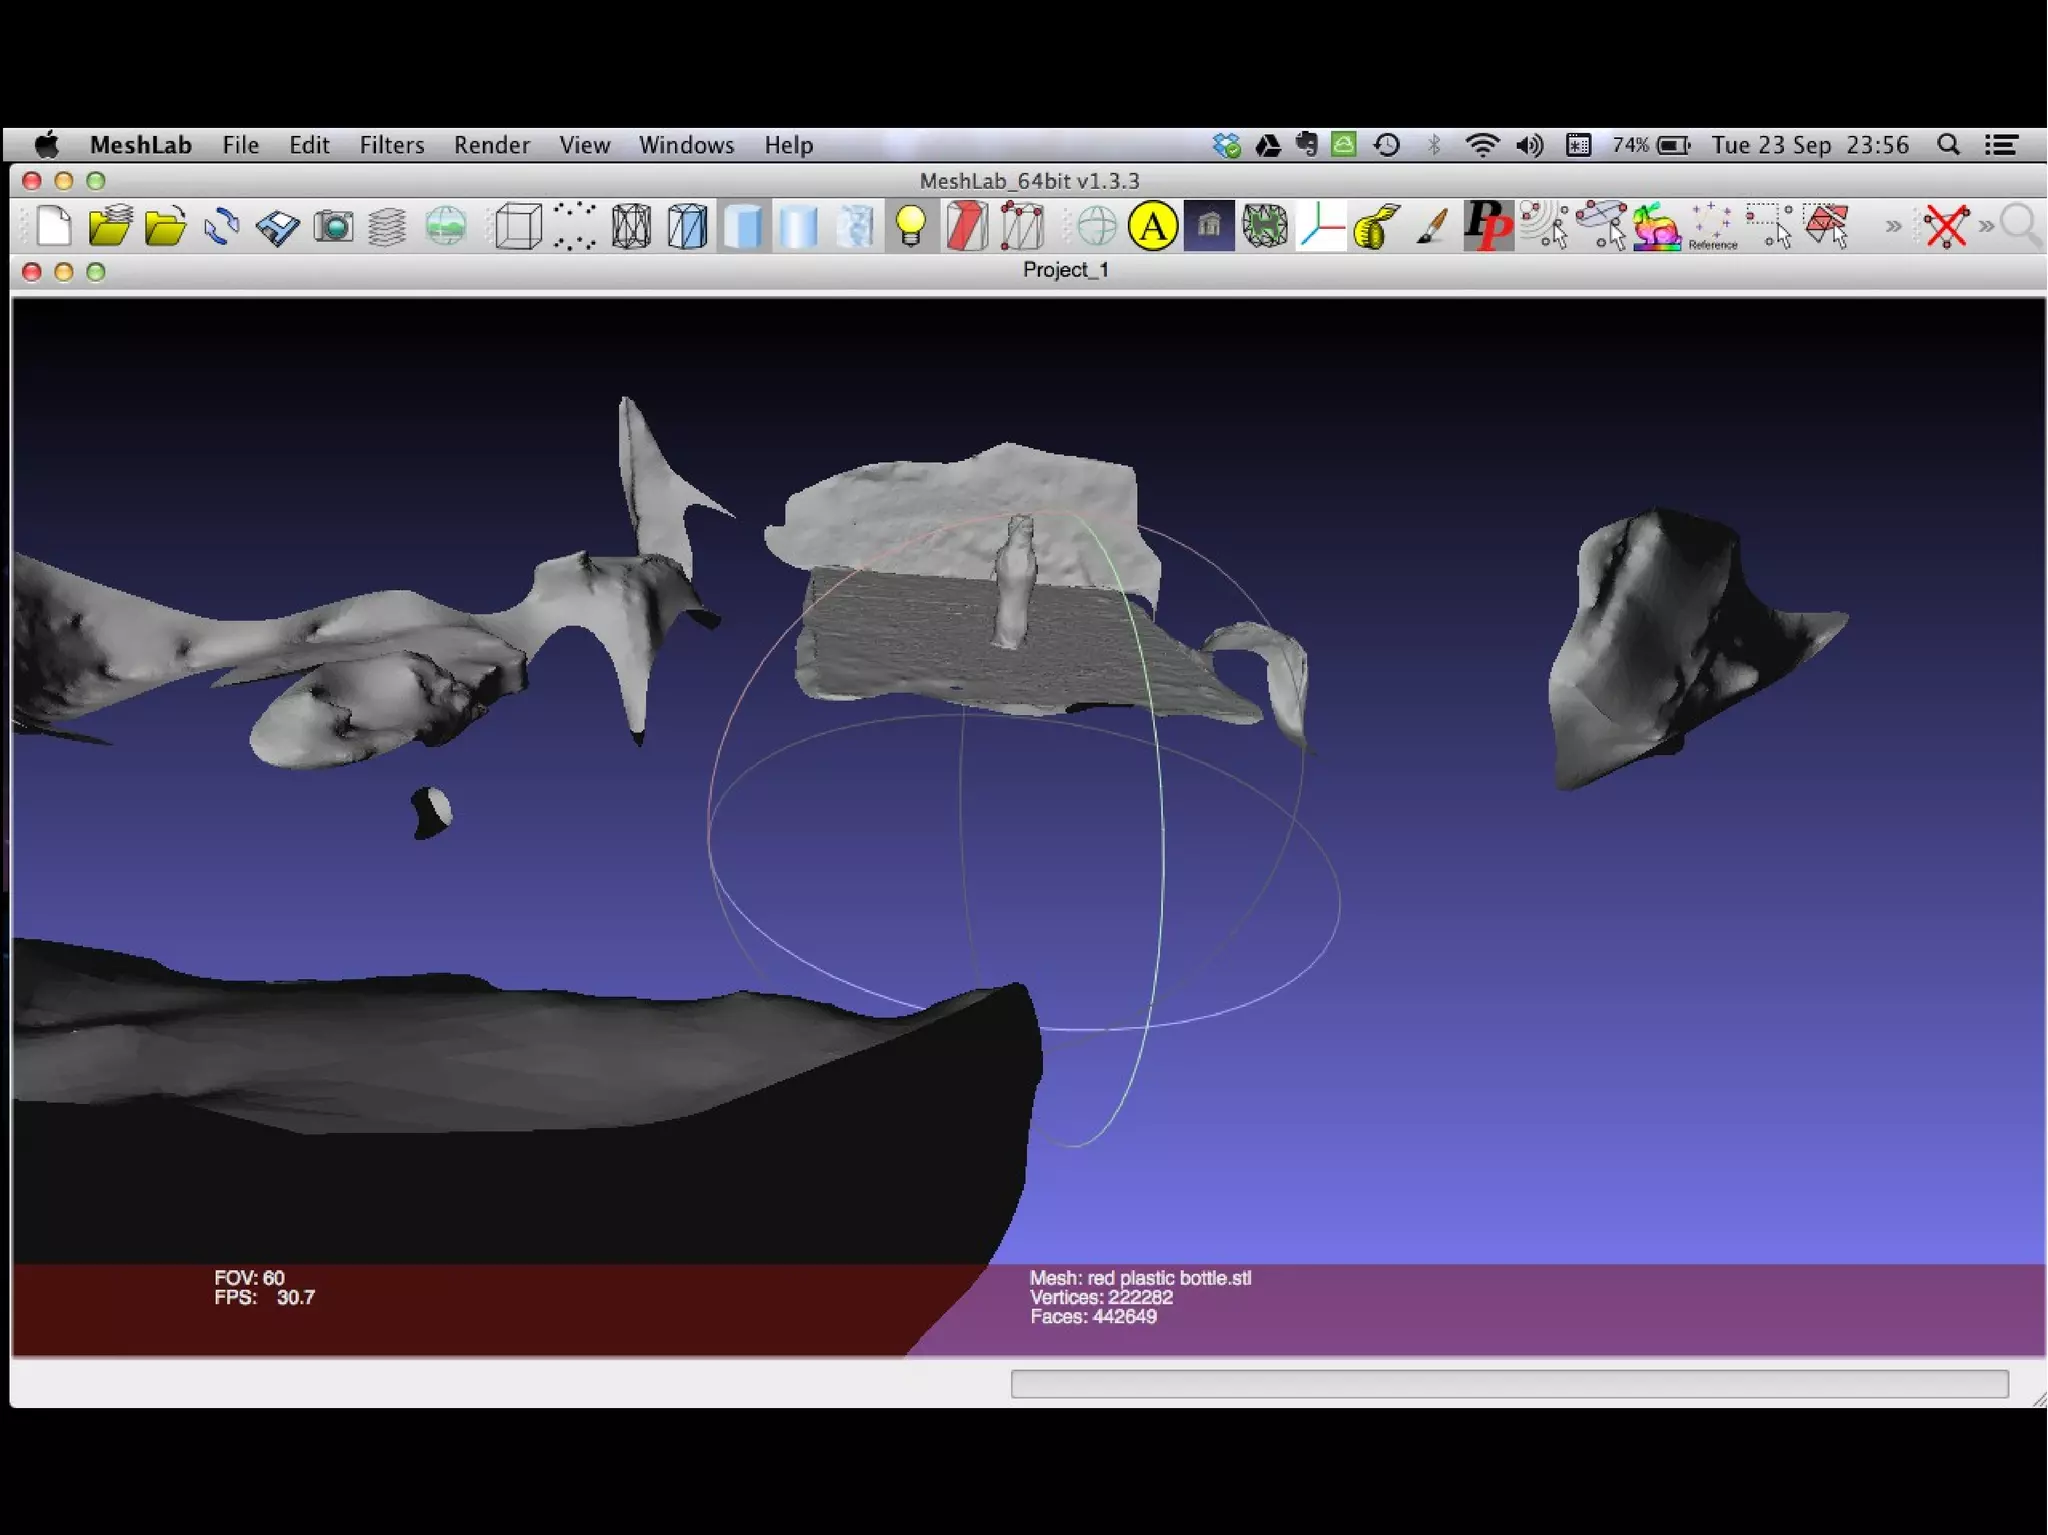
Task: Click the bottom progress bar
Action: point(1508,1383)
